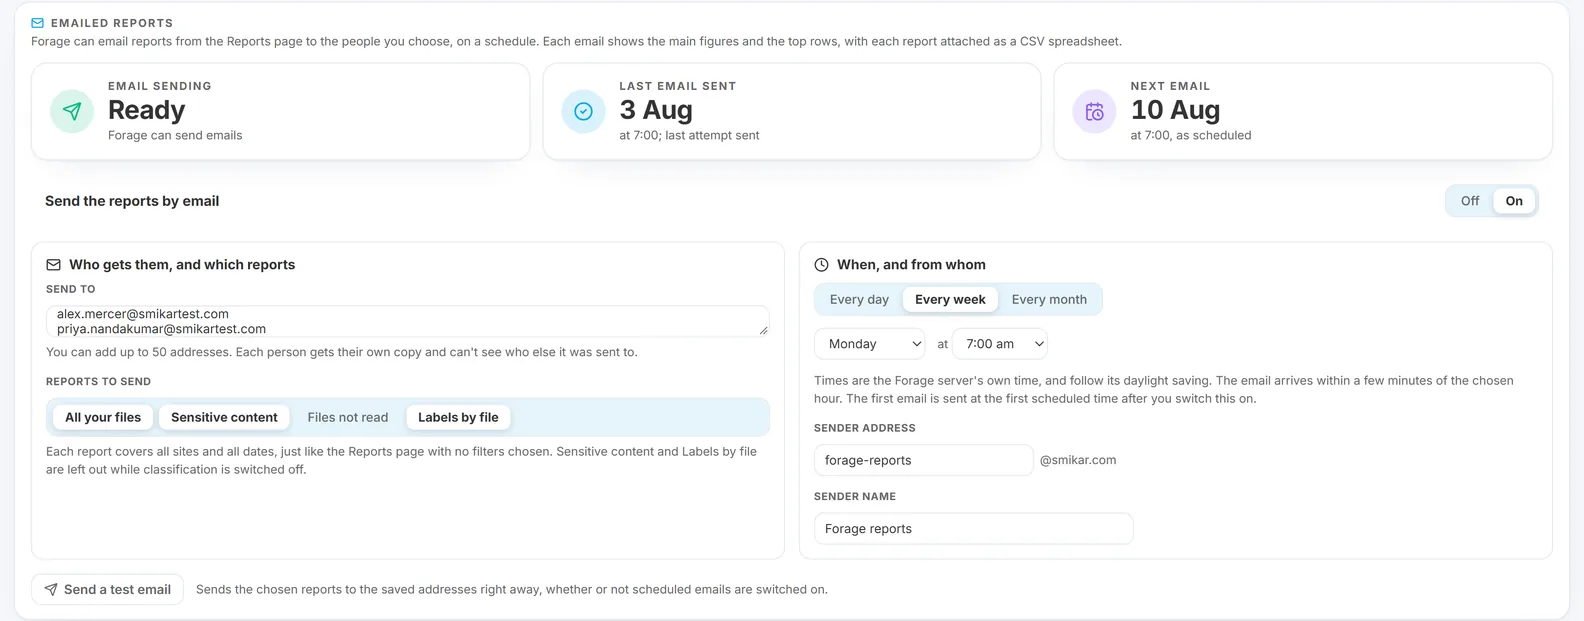Open the Monday weekday dropdown
The height and width of the screenshot is (621, 1584).
870,344
